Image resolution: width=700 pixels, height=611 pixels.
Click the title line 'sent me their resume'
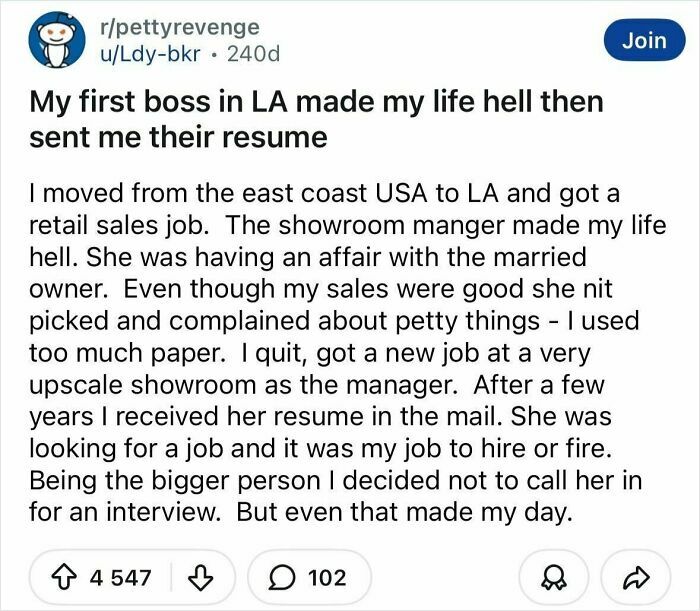(x=177, y=137)
